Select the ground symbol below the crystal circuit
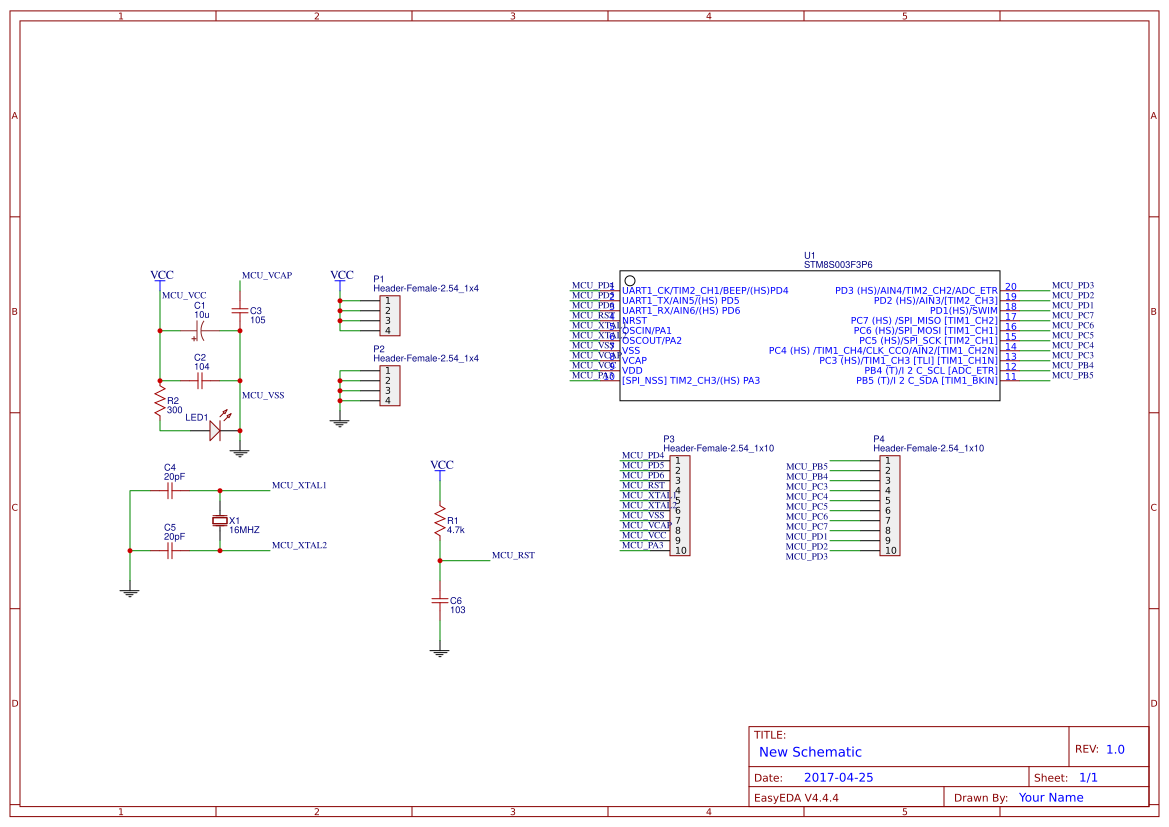 click(x=130, y=593)
